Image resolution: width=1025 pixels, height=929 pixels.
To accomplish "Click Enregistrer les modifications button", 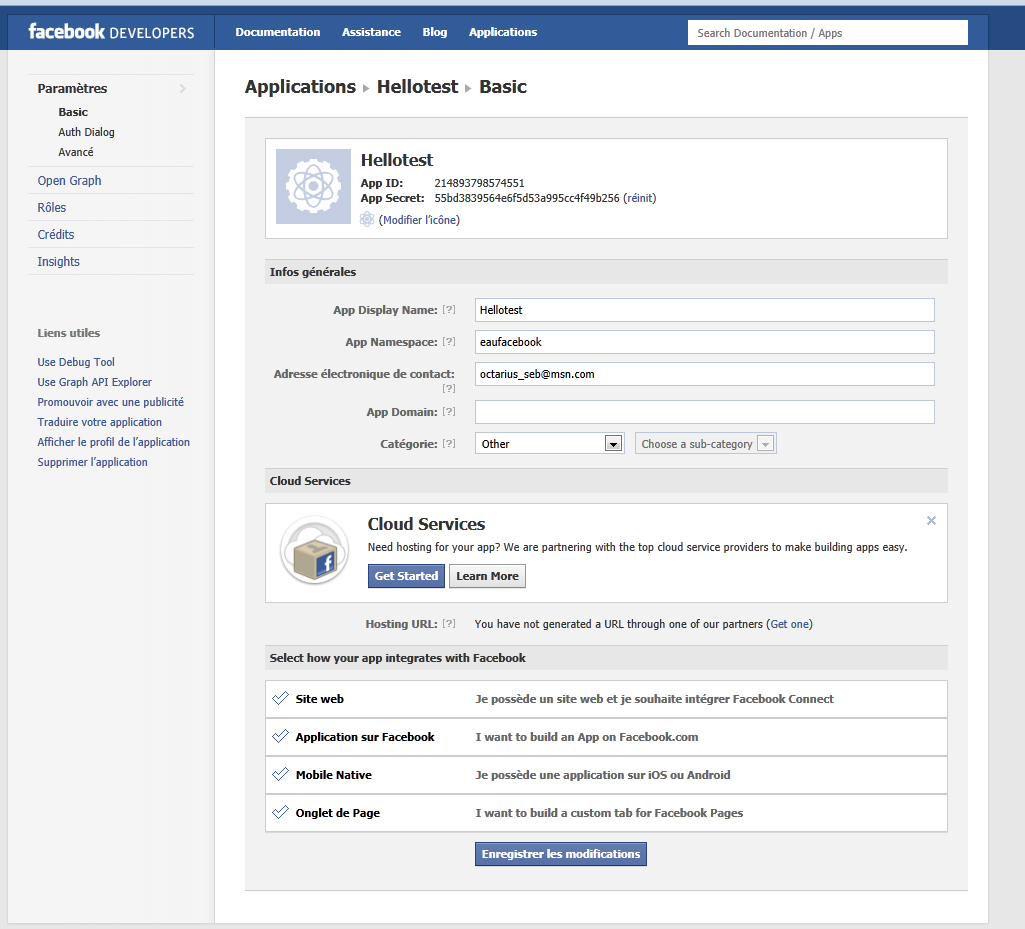I will pos(561,854).
